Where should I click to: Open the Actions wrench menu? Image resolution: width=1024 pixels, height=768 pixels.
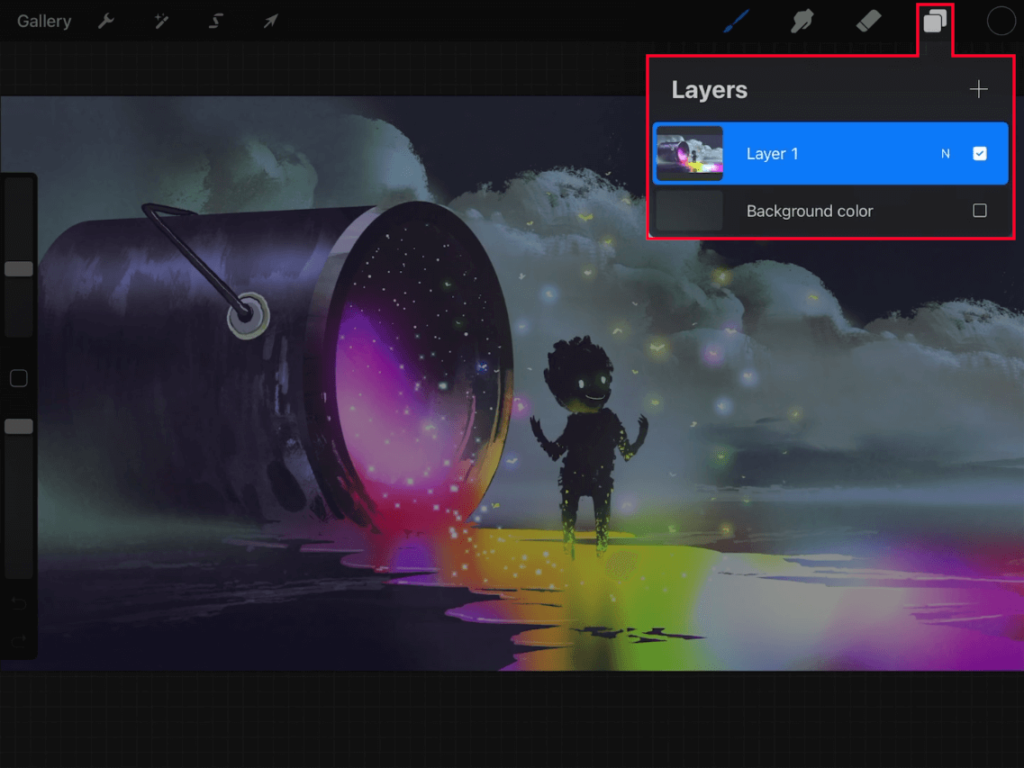[x=106, y=20]
